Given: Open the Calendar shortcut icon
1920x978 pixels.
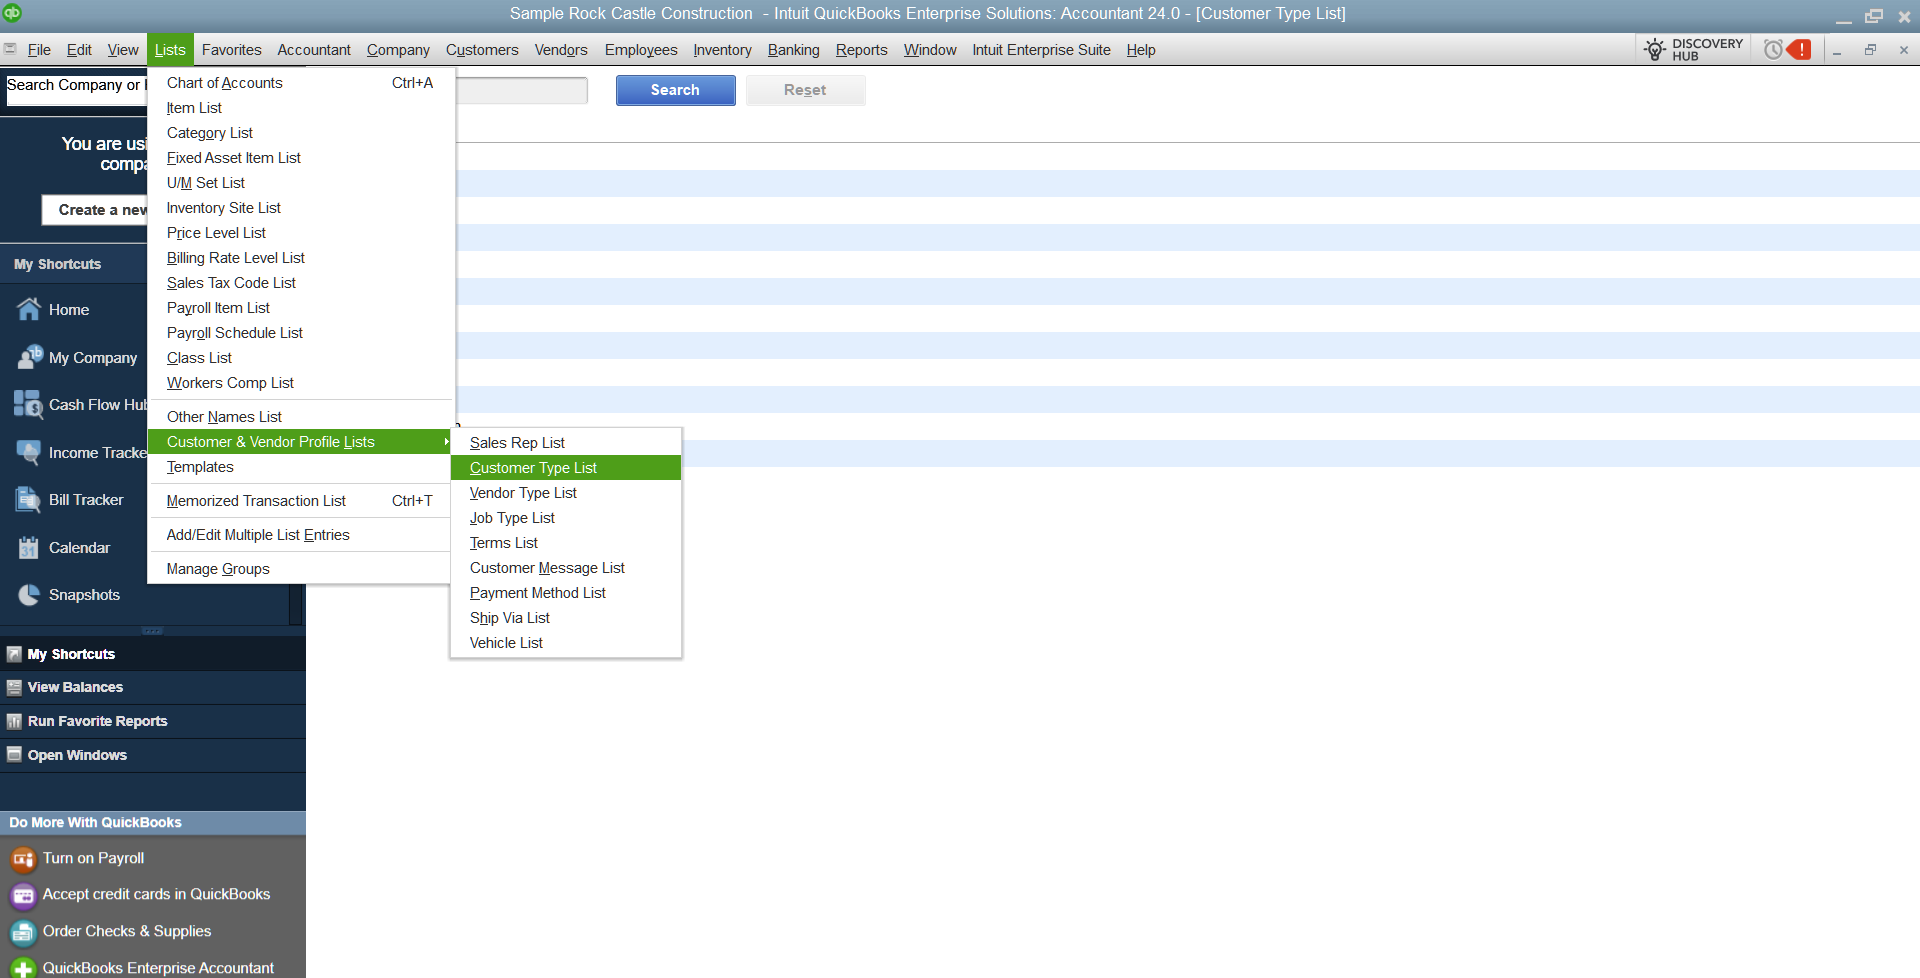Looking at the screenshot, I should click(x=29, y=547).
